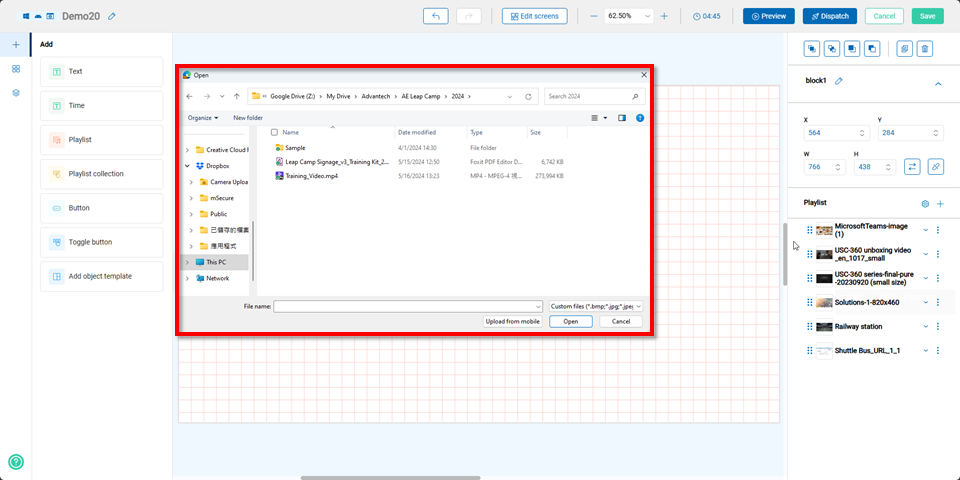Collapse the block1 properties panel

point(937,84)
